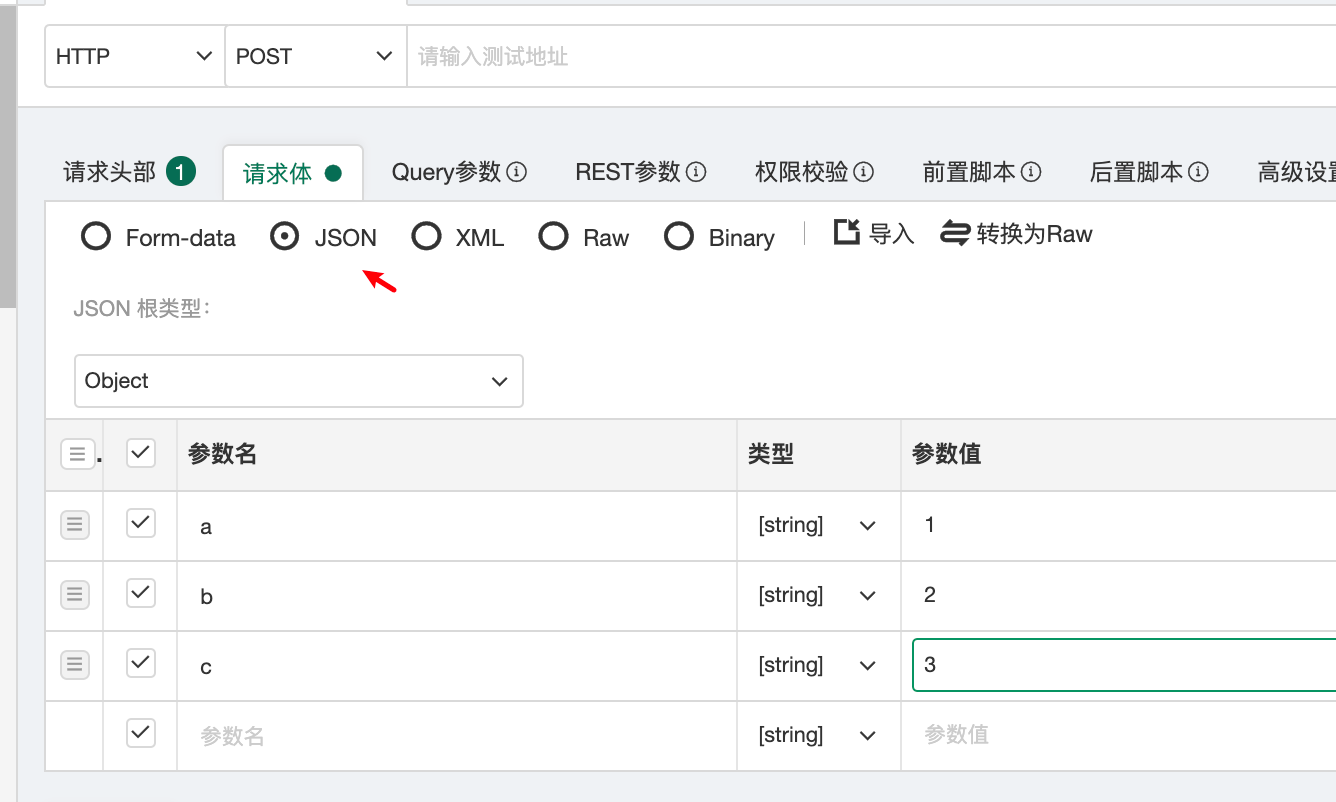Click the empty 参数名 placeholder field
The height and width of the screenshot is (802, 1336).
[457, 736]
